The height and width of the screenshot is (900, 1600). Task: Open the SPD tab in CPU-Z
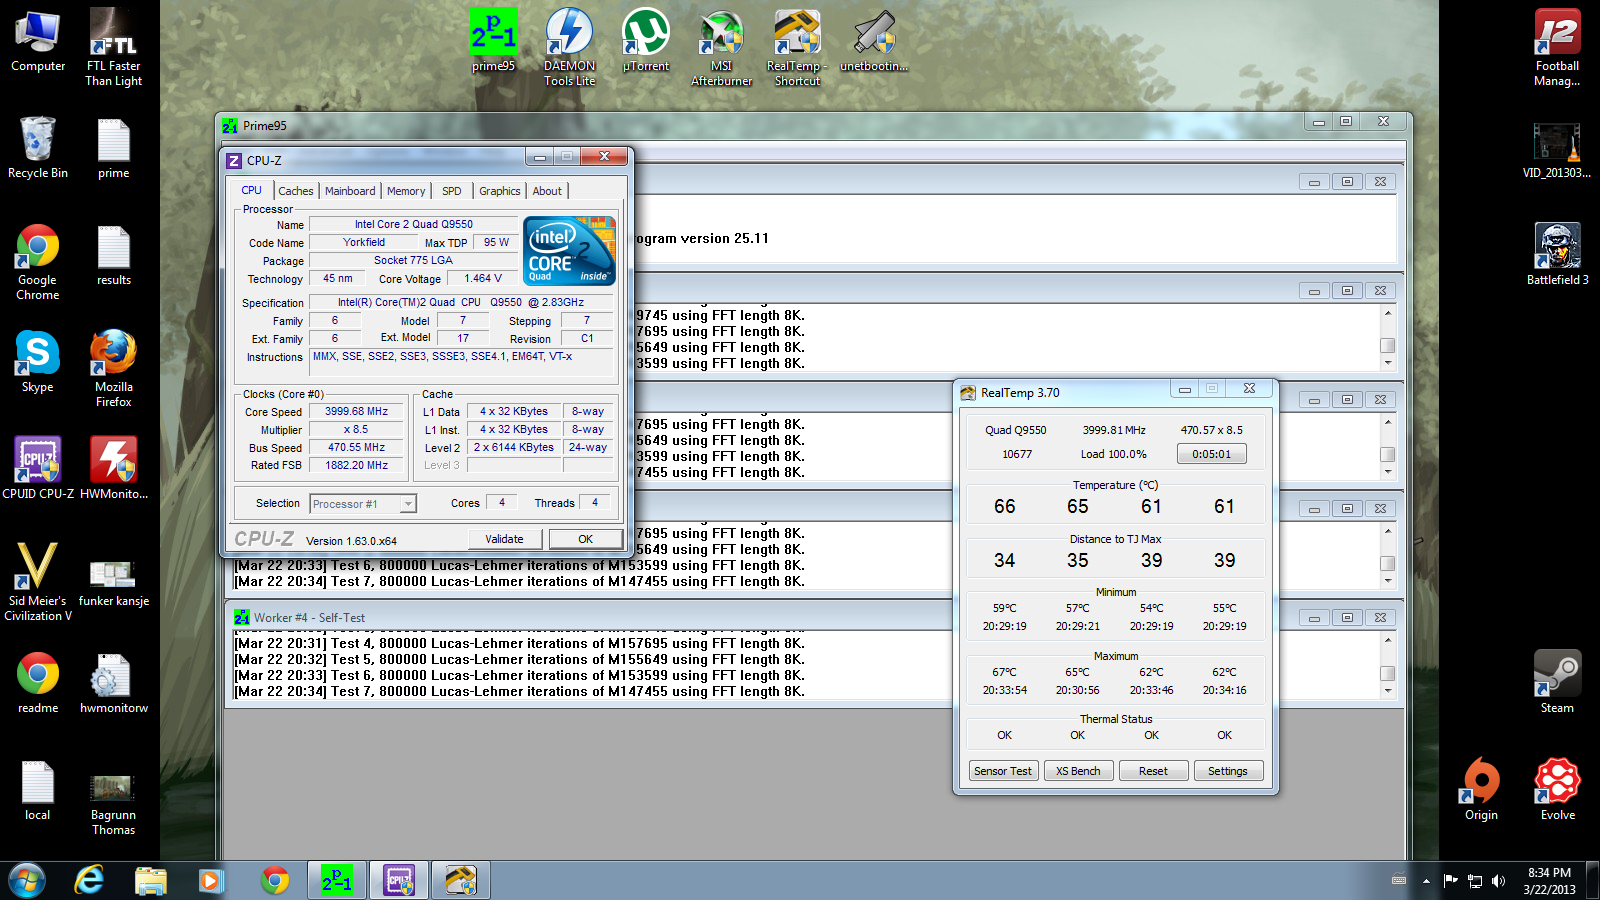[x=452, y=191]
